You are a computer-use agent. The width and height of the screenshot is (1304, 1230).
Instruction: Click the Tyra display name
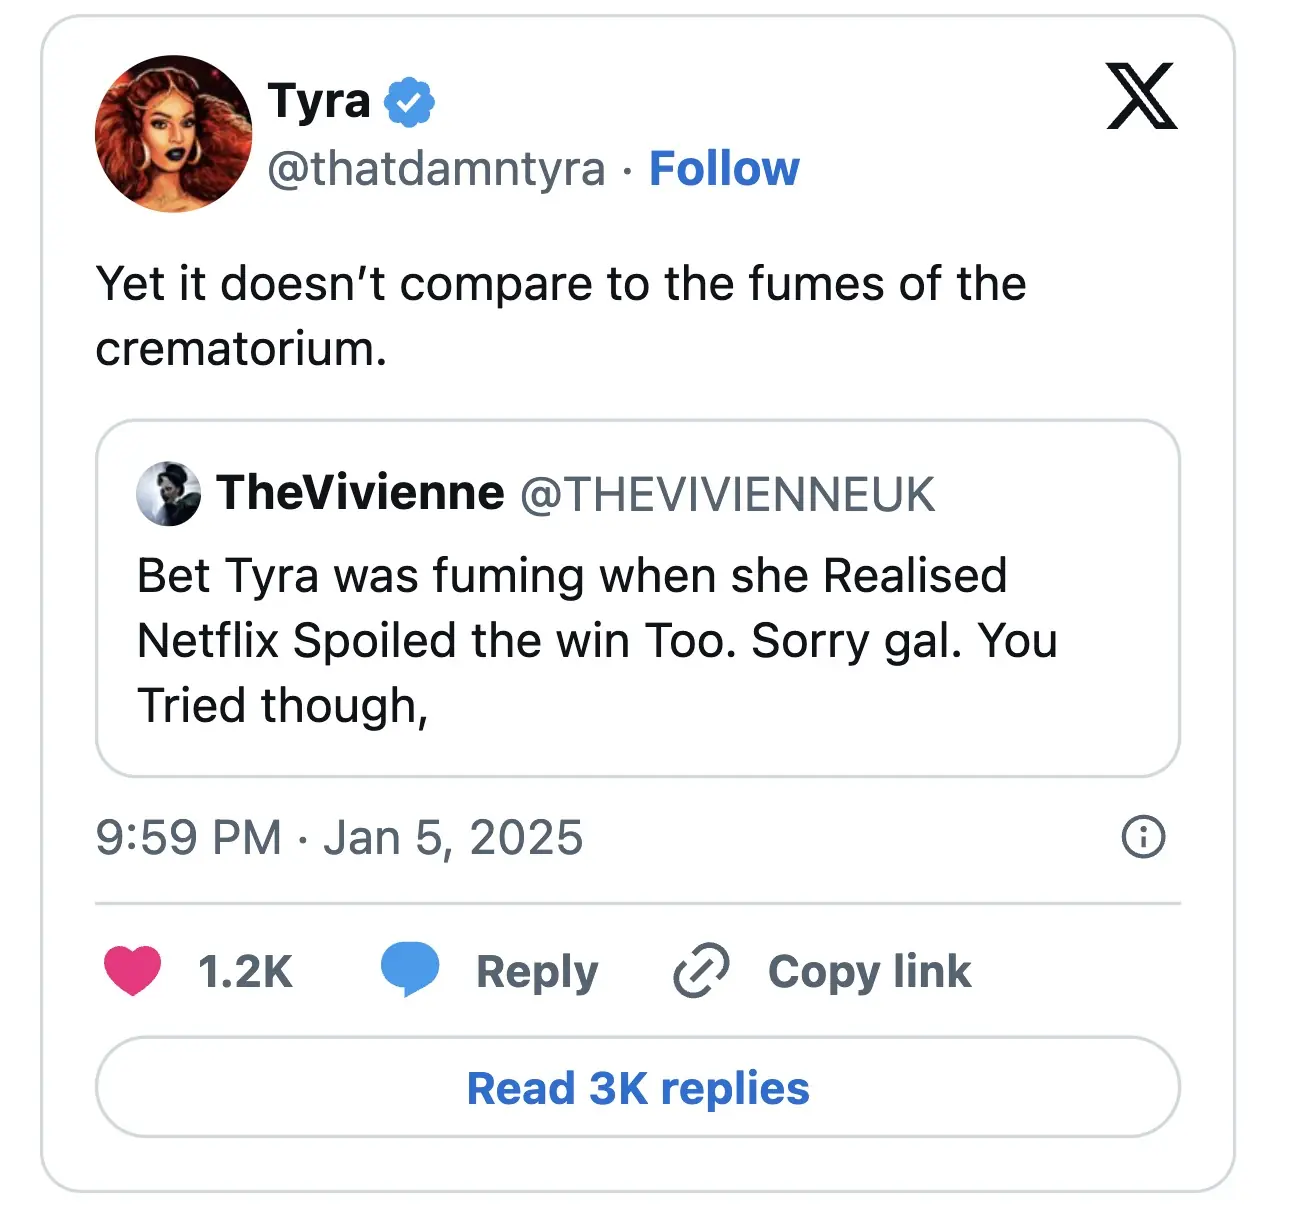(319, 101)
